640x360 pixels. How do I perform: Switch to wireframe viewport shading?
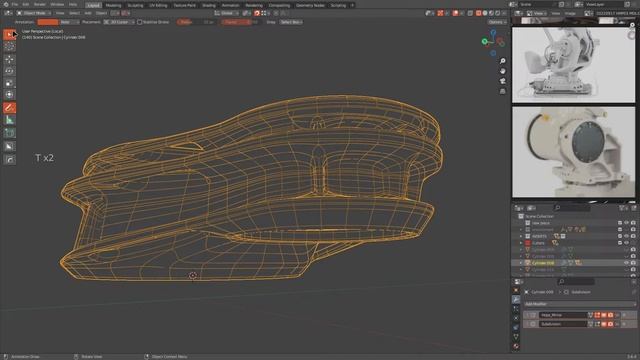[x=478, y=13]
